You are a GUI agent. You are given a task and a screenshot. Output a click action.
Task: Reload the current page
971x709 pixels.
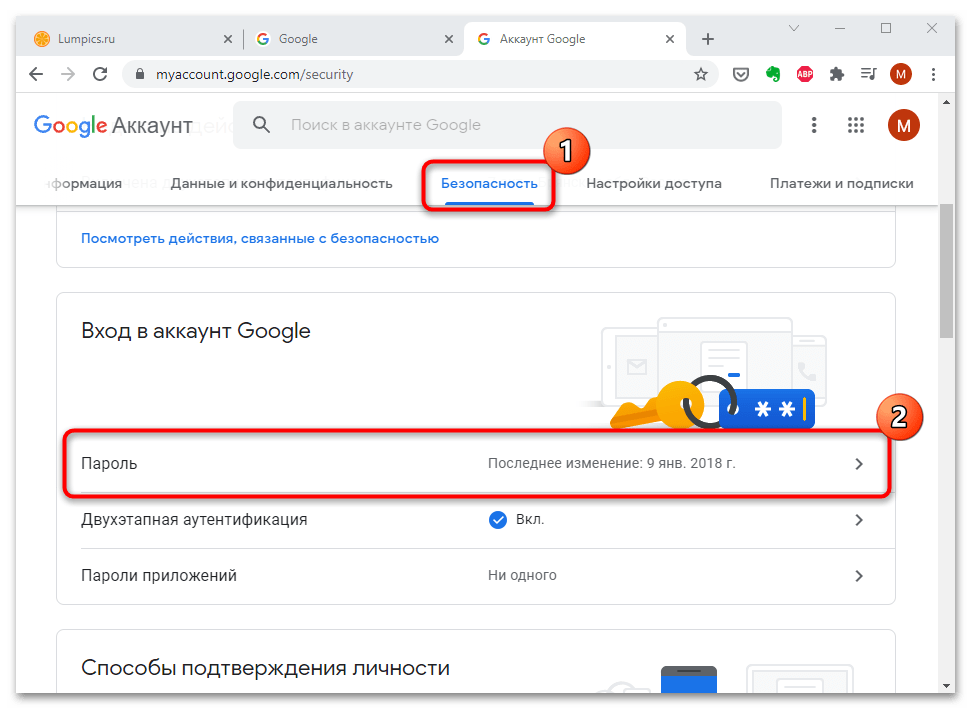click(100, 74)
